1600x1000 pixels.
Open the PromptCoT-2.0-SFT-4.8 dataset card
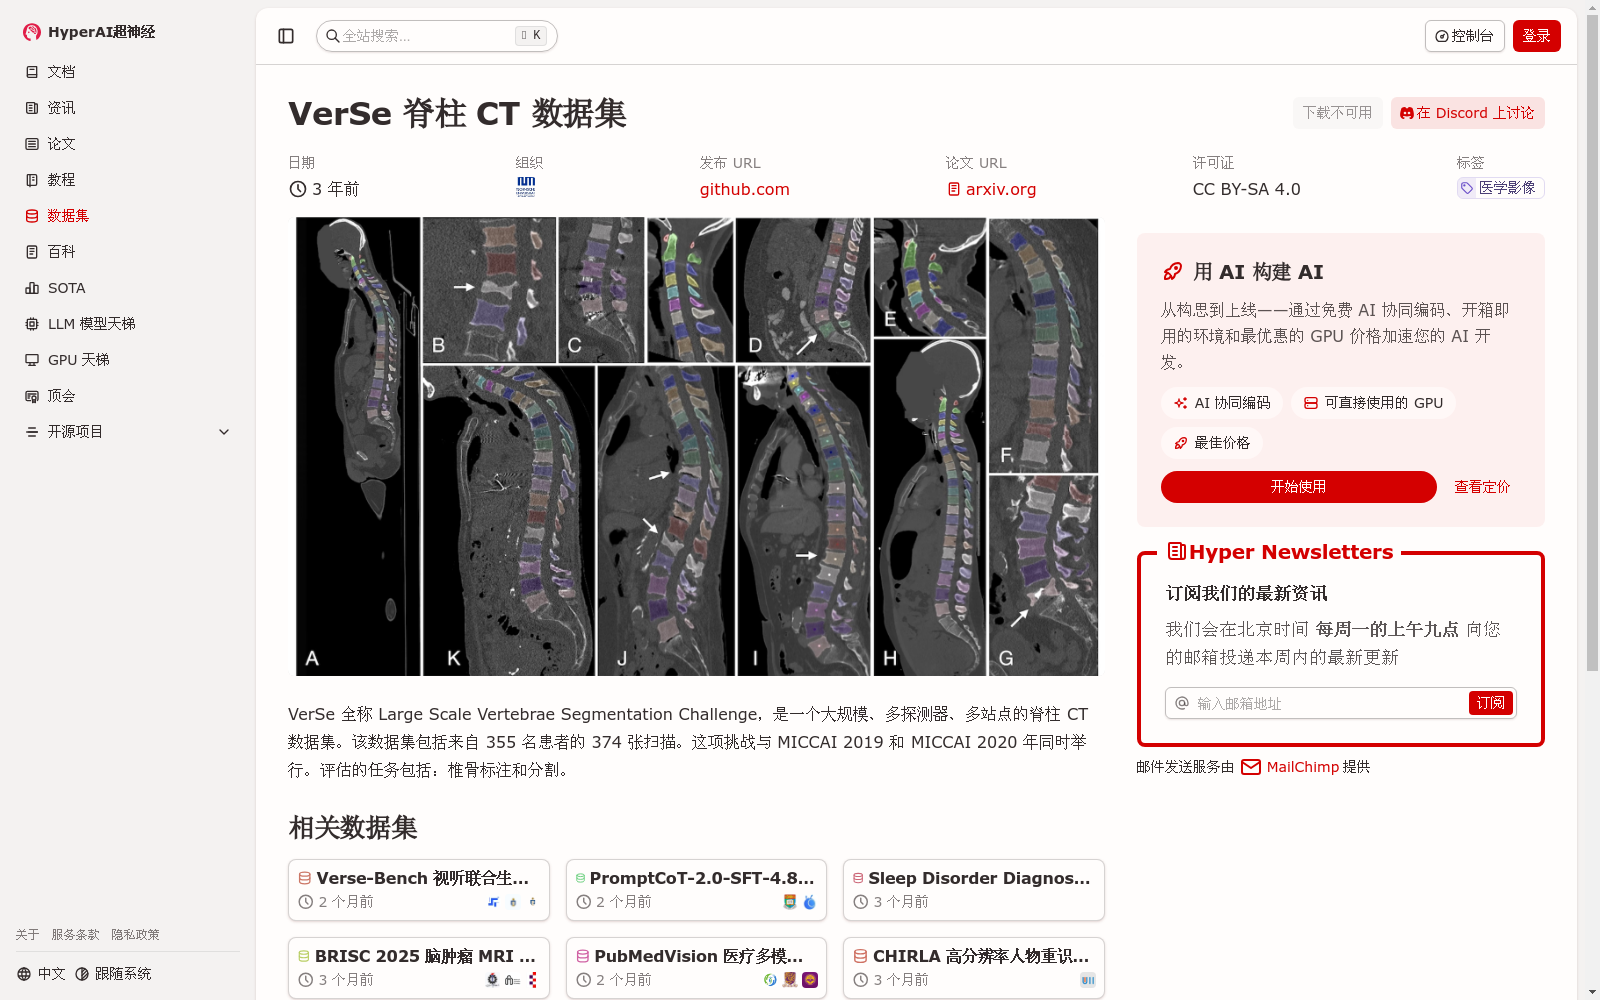click(696, 890)
